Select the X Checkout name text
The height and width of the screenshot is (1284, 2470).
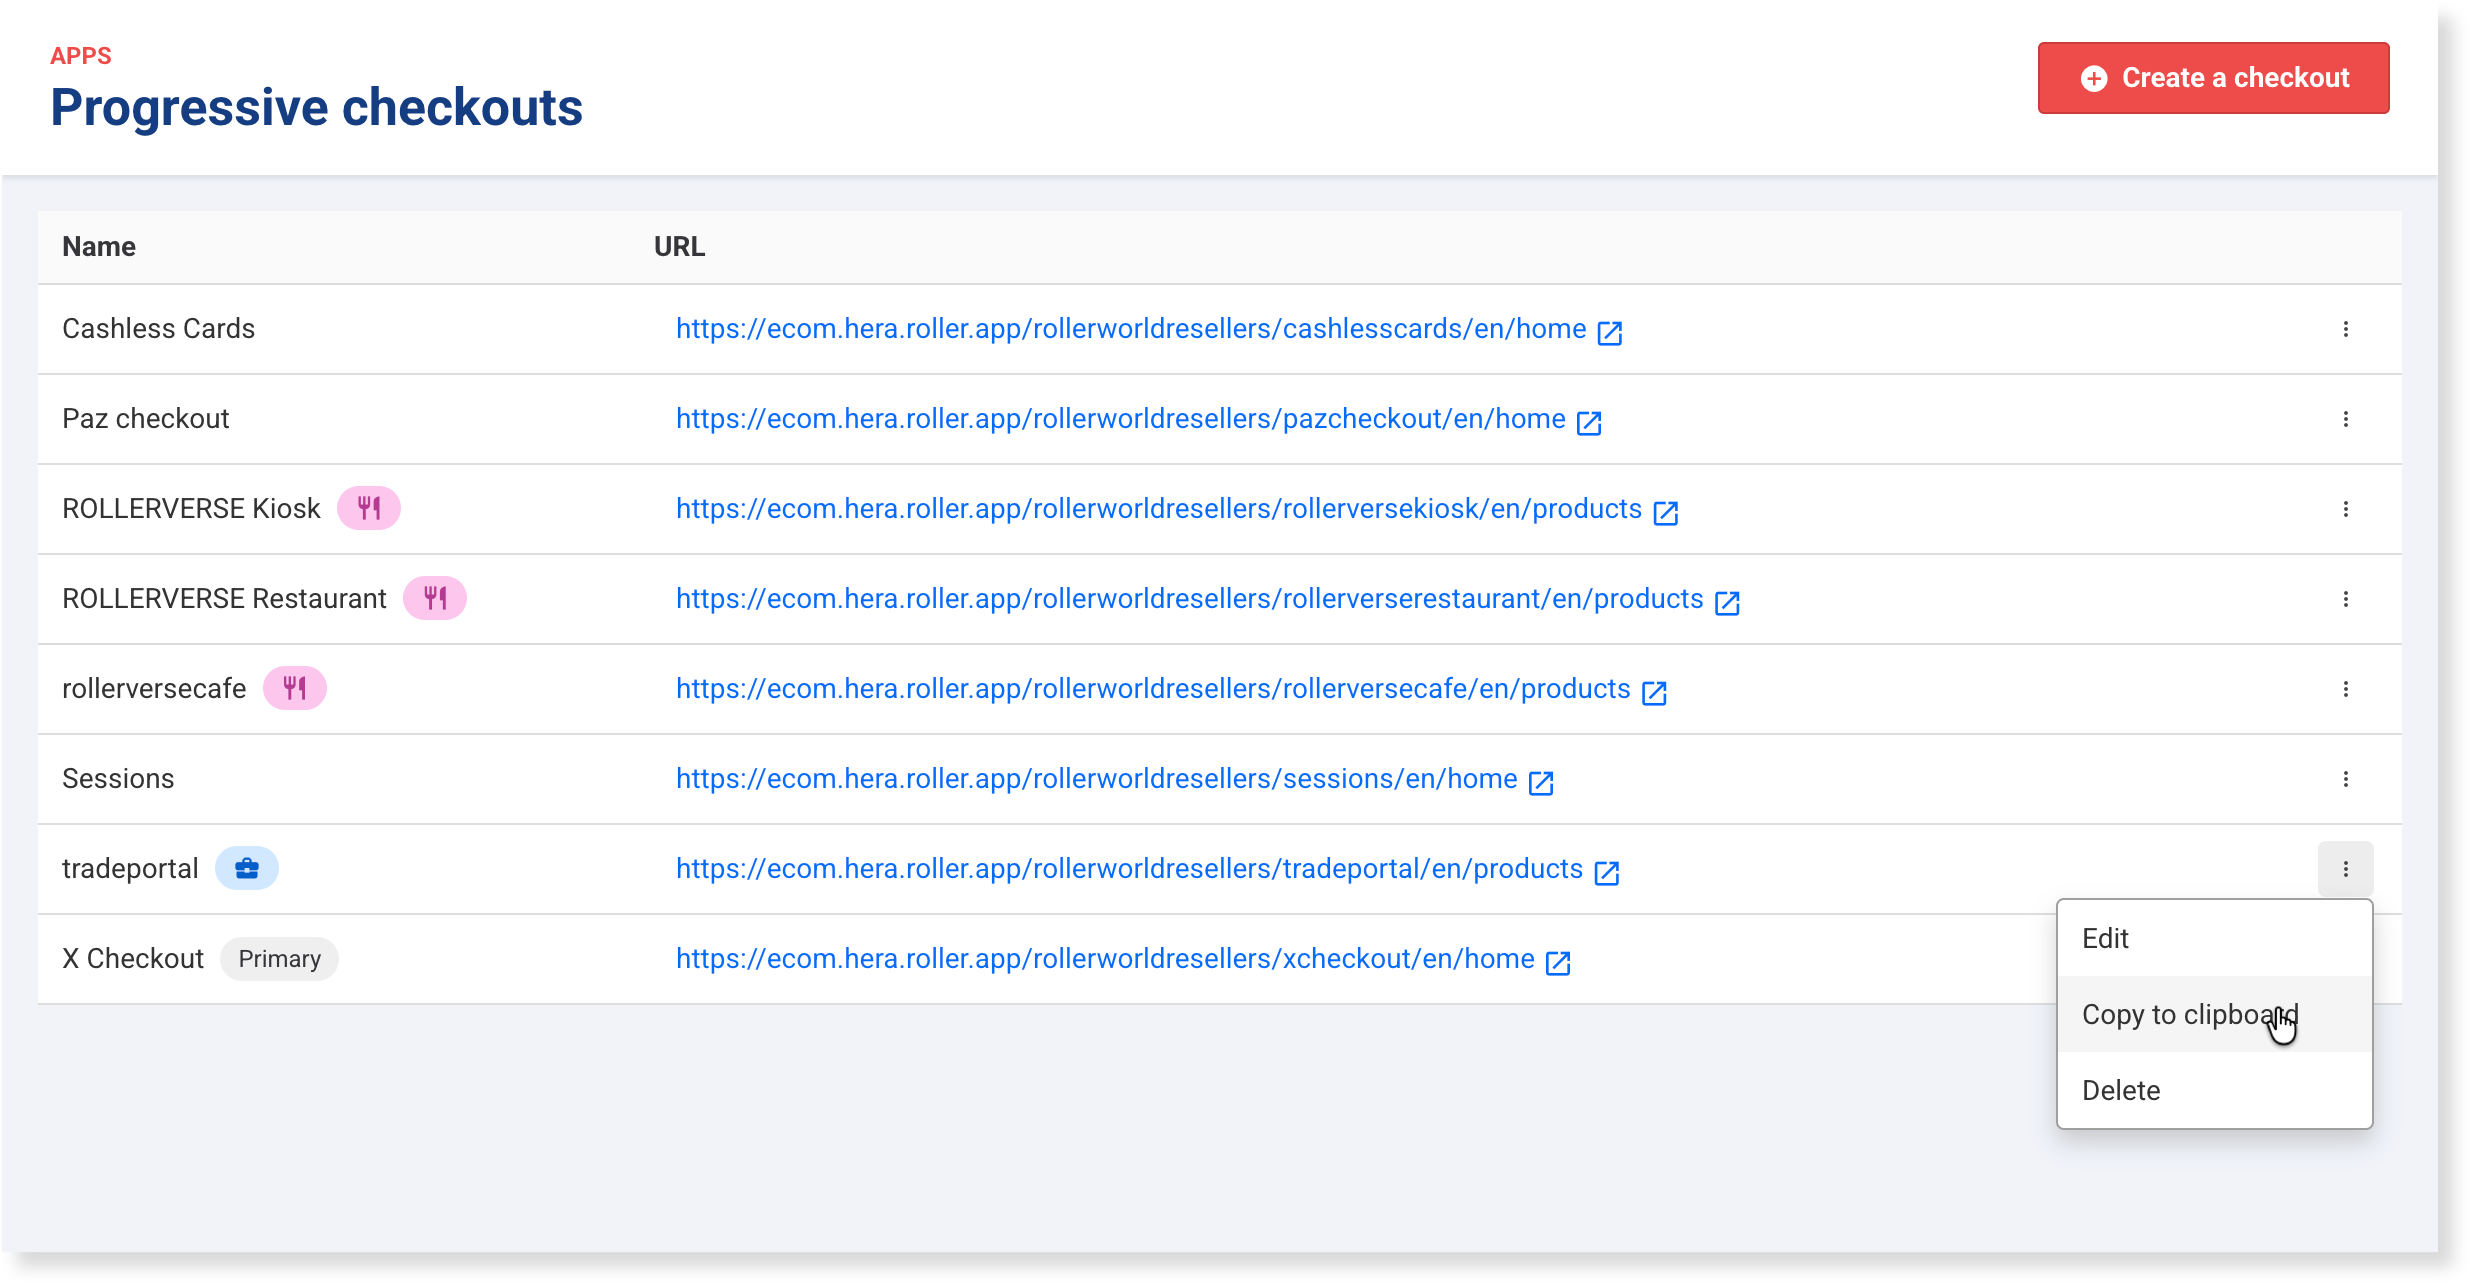[133, 959]
